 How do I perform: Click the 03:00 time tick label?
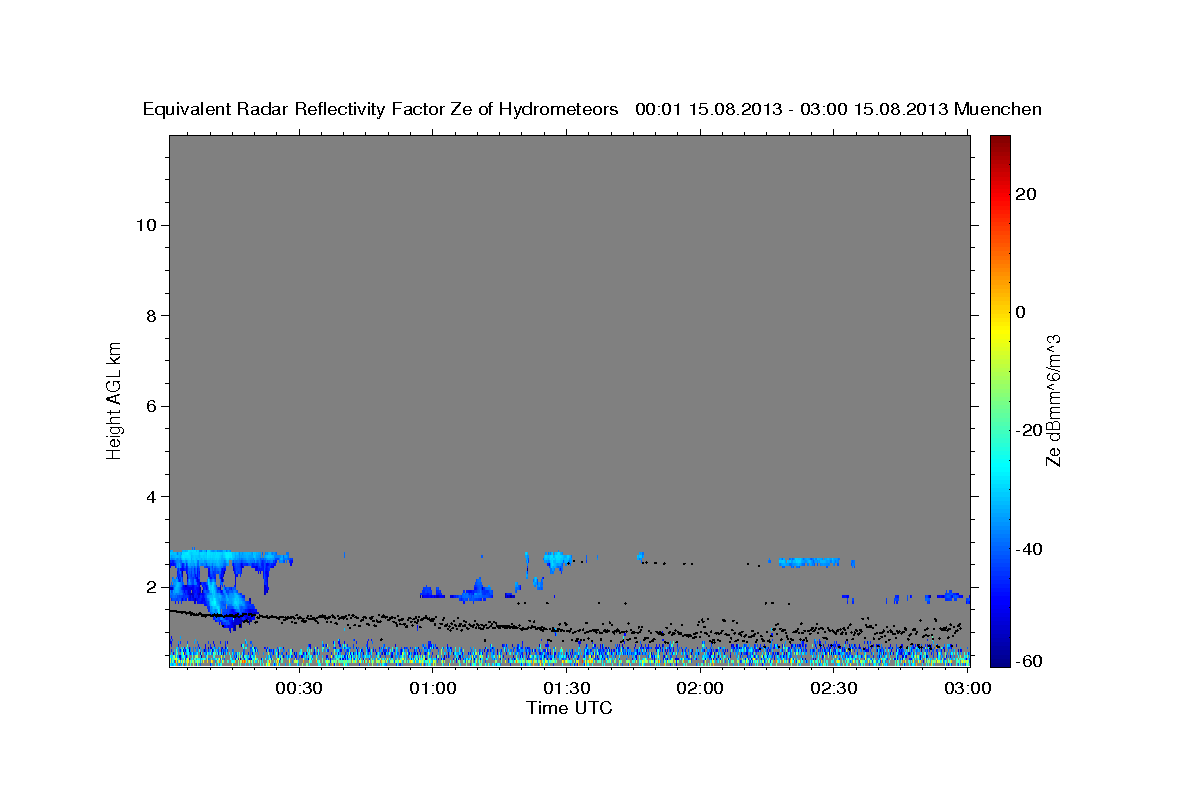[968, 689]
